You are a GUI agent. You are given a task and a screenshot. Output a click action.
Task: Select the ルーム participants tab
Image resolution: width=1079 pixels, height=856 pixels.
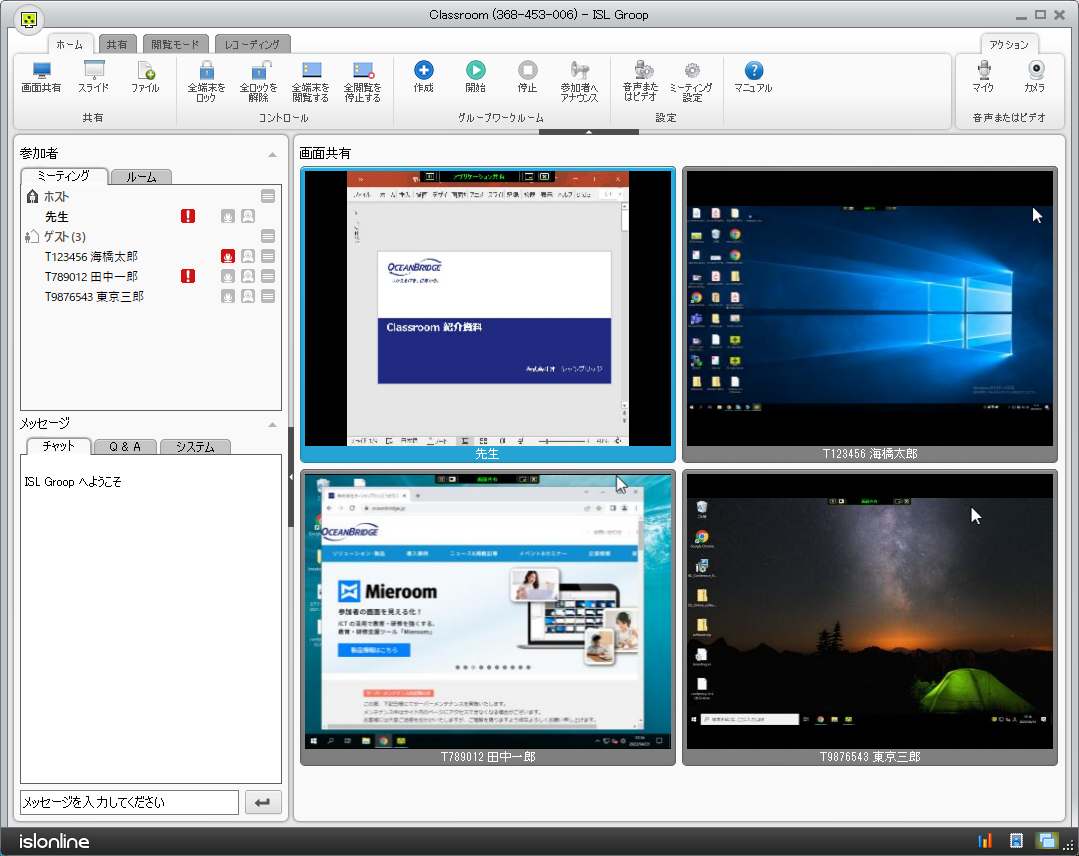click(141, 177)
